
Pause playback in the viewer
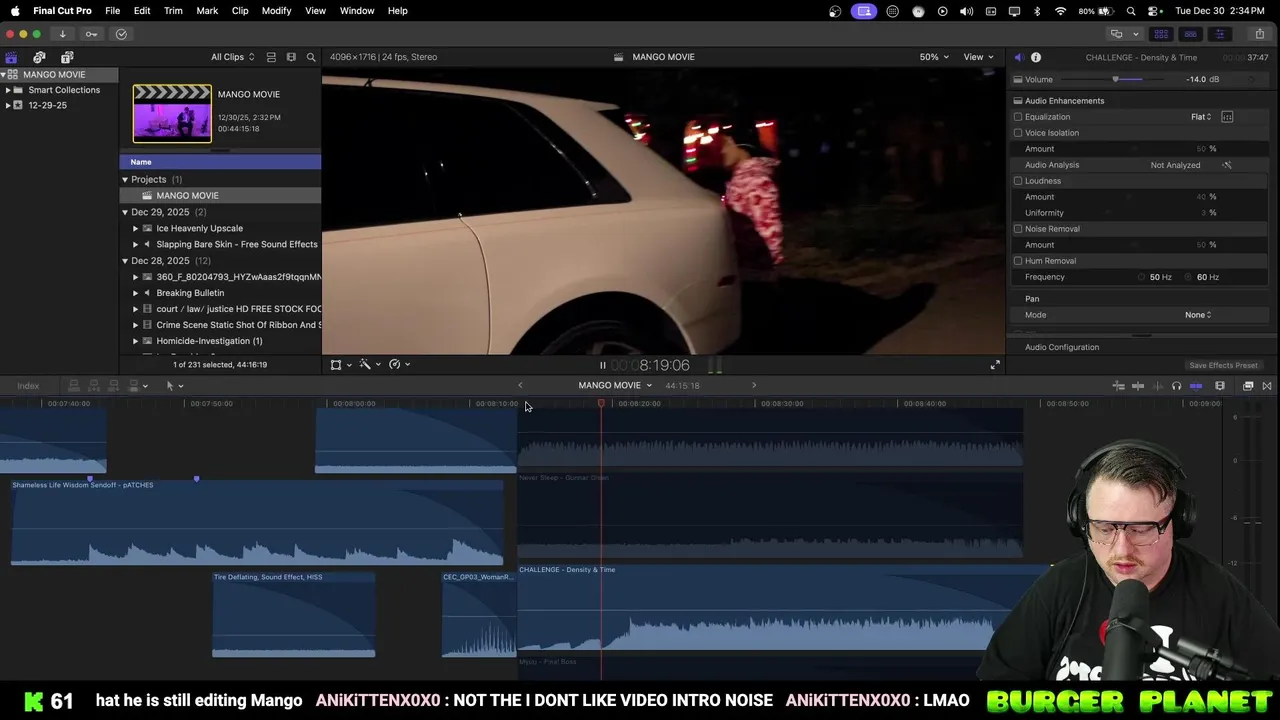(603, 365)
